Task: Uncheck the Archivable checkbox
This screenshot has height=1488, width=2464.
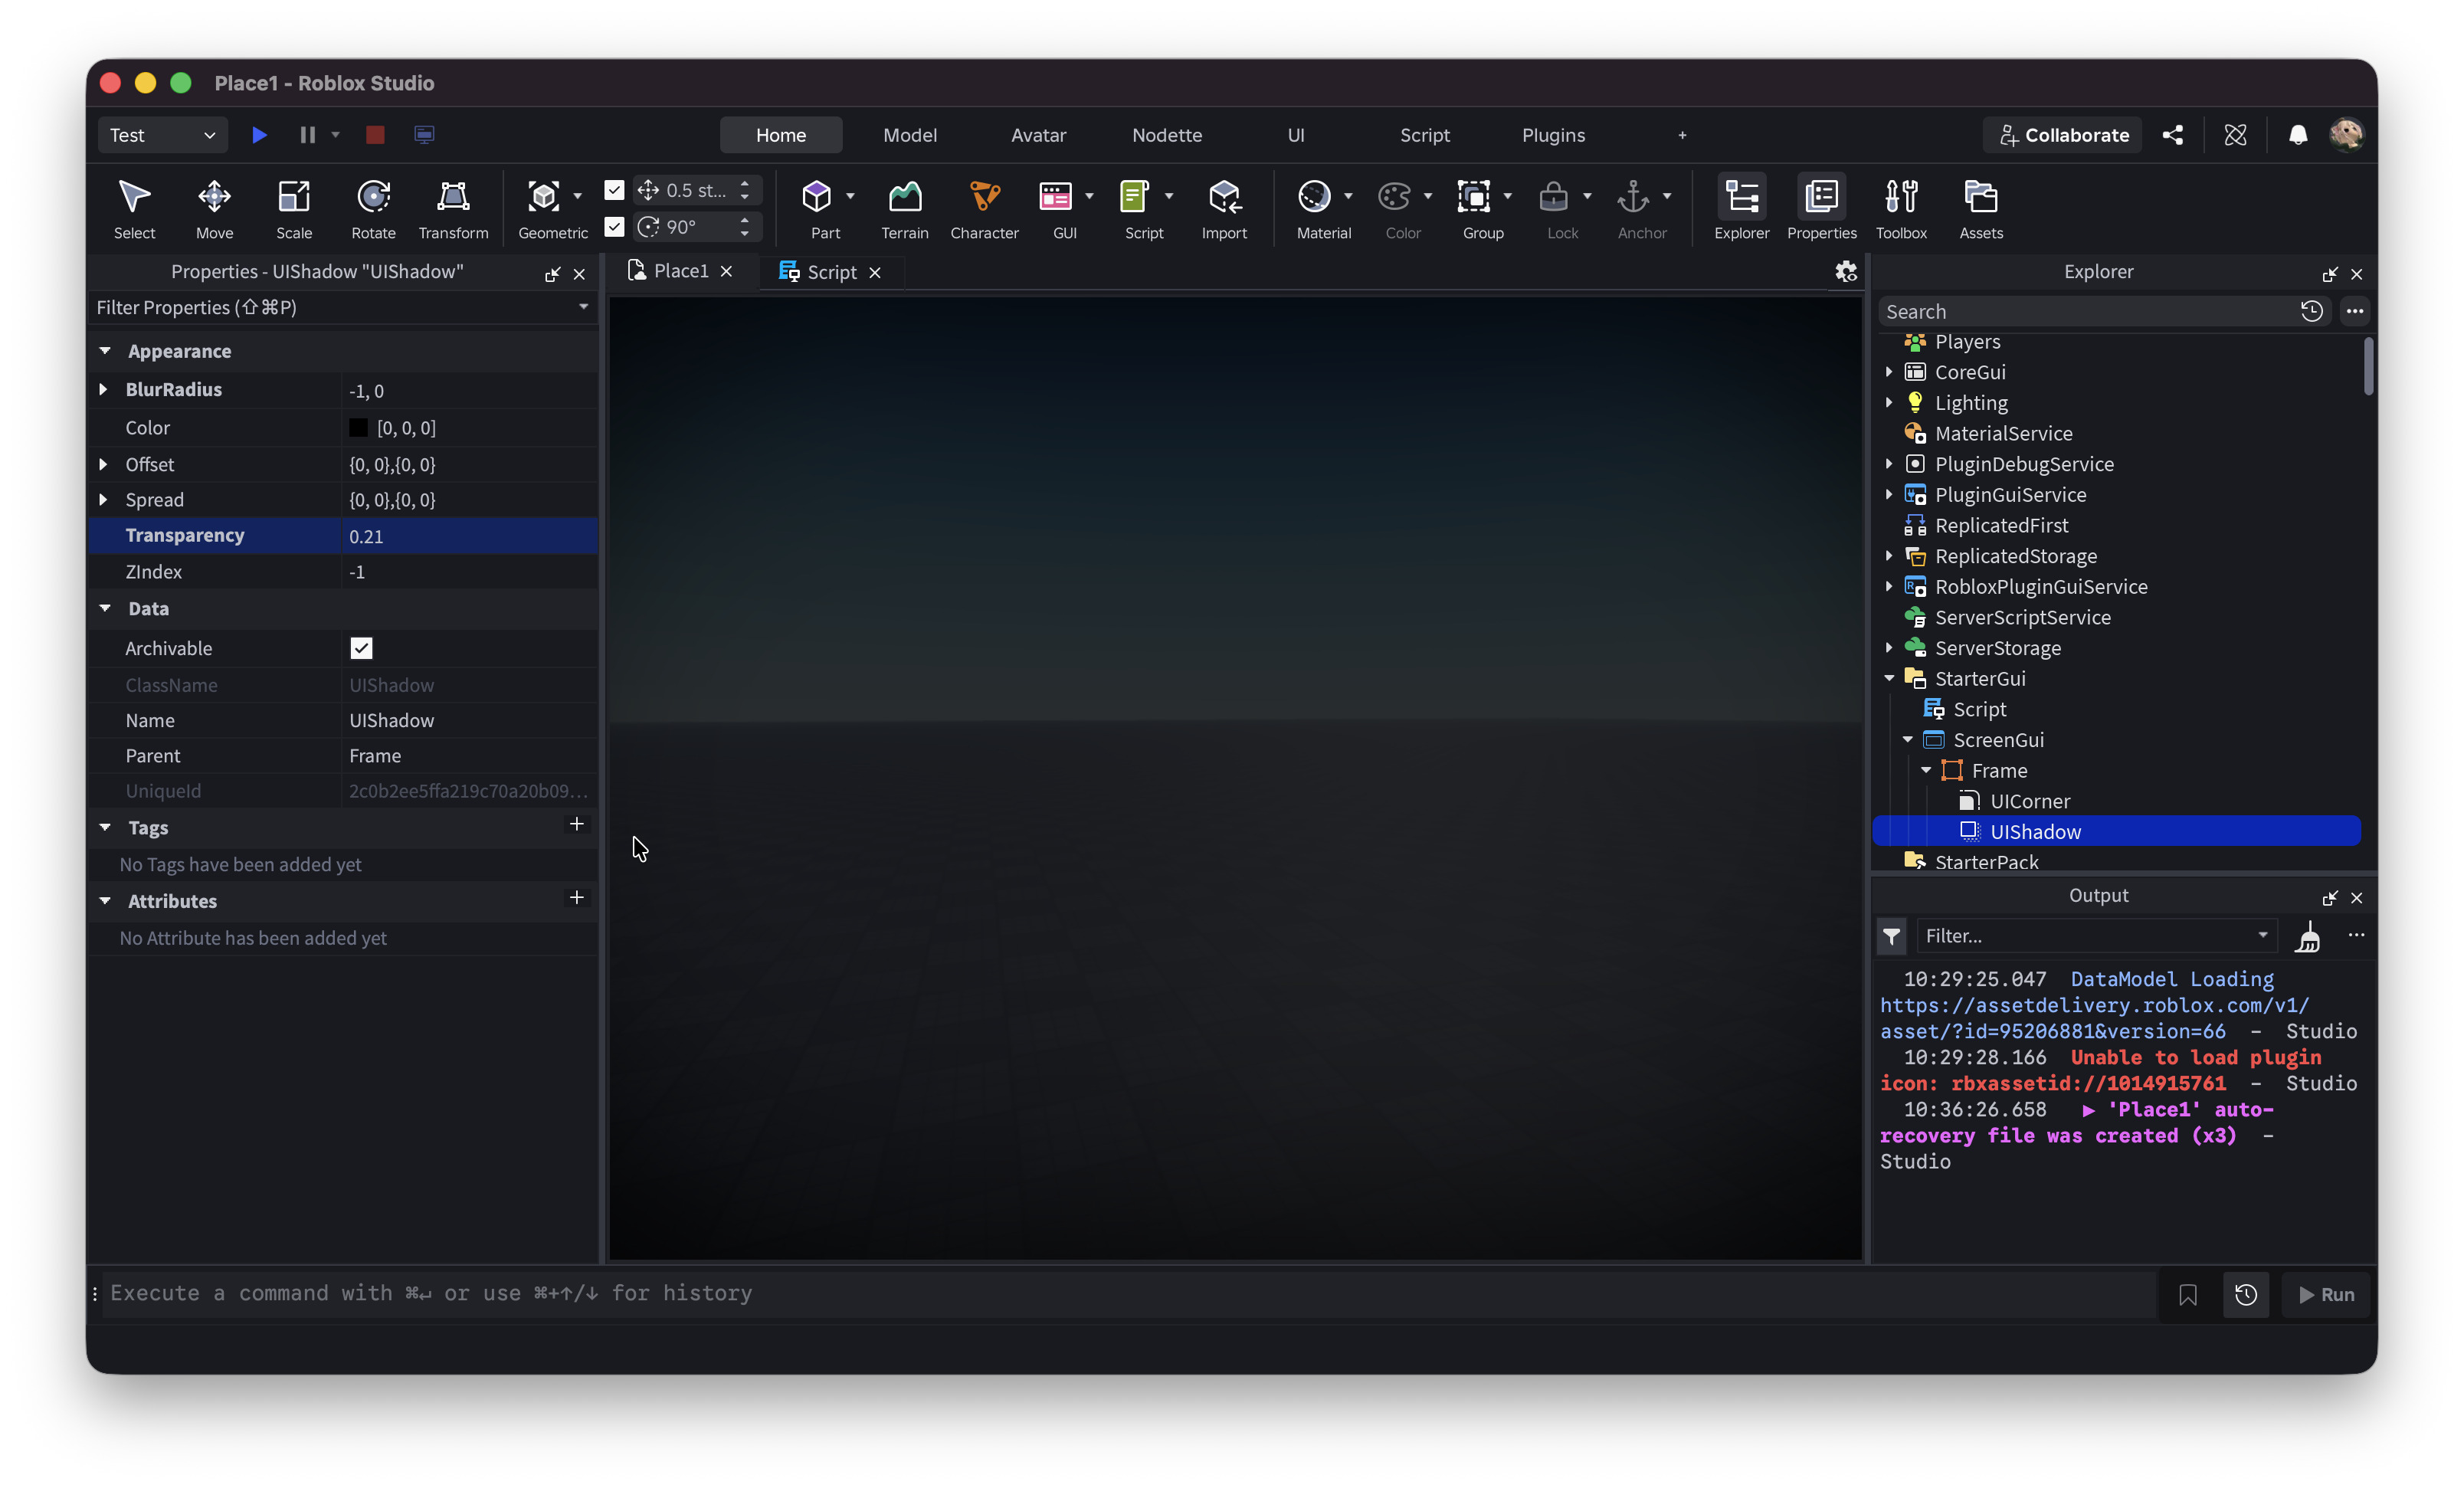Action: 361,648
